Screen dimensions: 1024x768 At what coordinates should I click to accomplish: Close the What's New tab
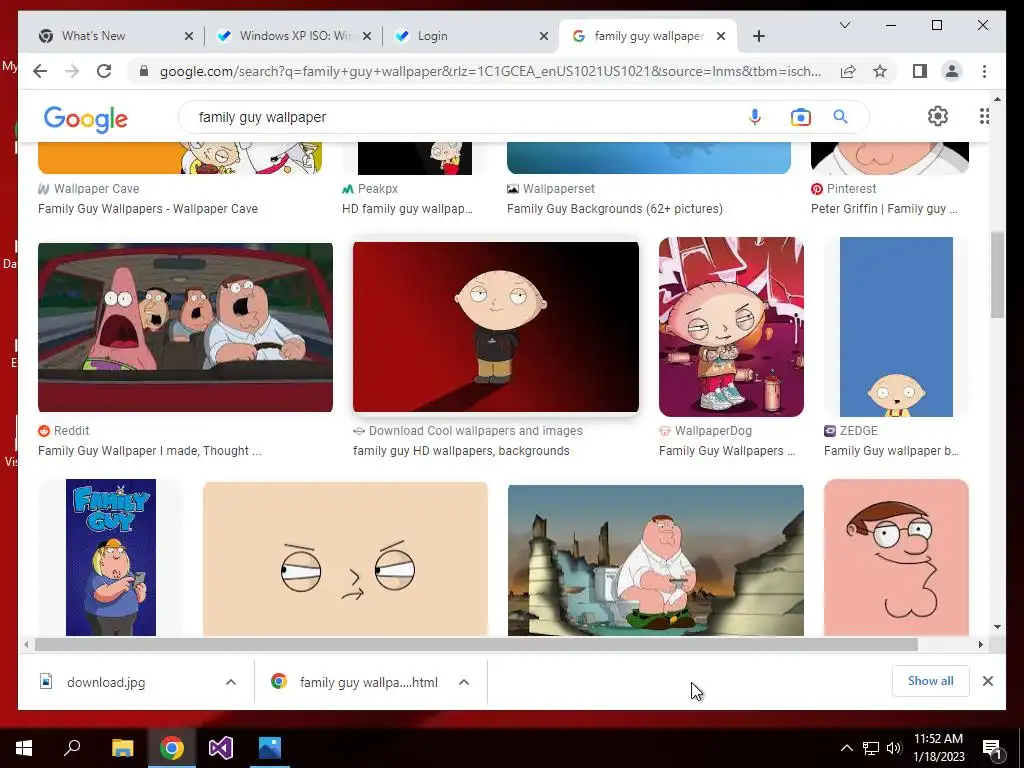click(x=189, y=36)
